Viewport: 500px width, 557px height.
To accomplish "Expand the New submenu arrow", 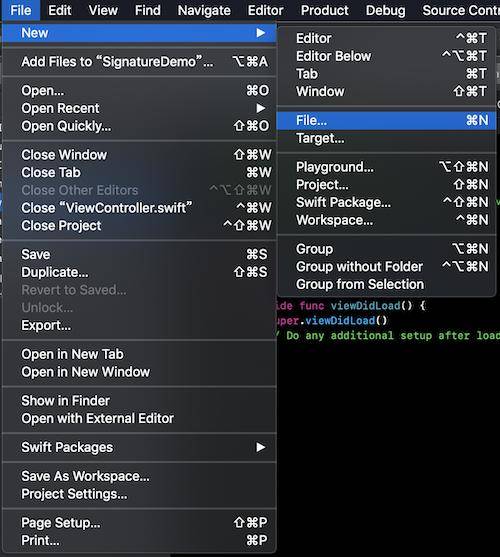I will [x=261, y=33].
